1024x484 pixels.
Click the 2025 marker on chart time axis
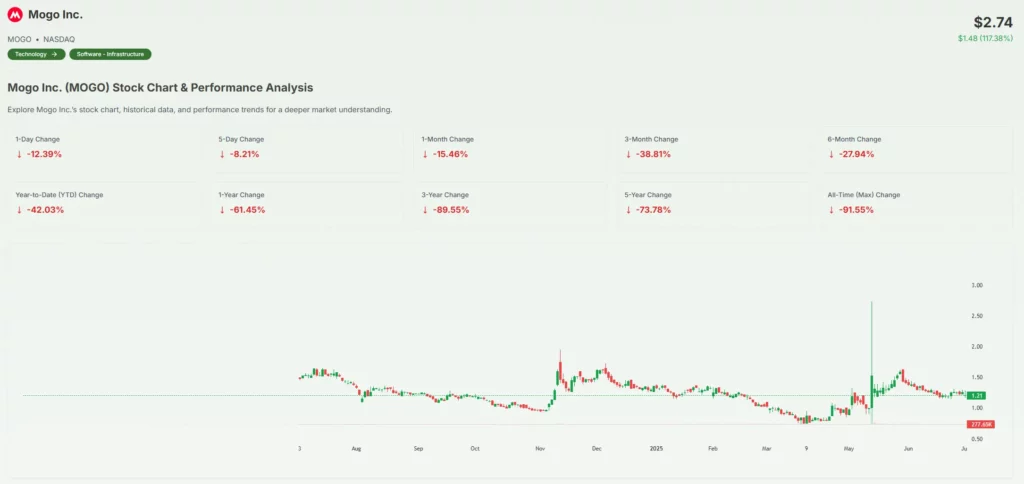click(x=655, y=450)
